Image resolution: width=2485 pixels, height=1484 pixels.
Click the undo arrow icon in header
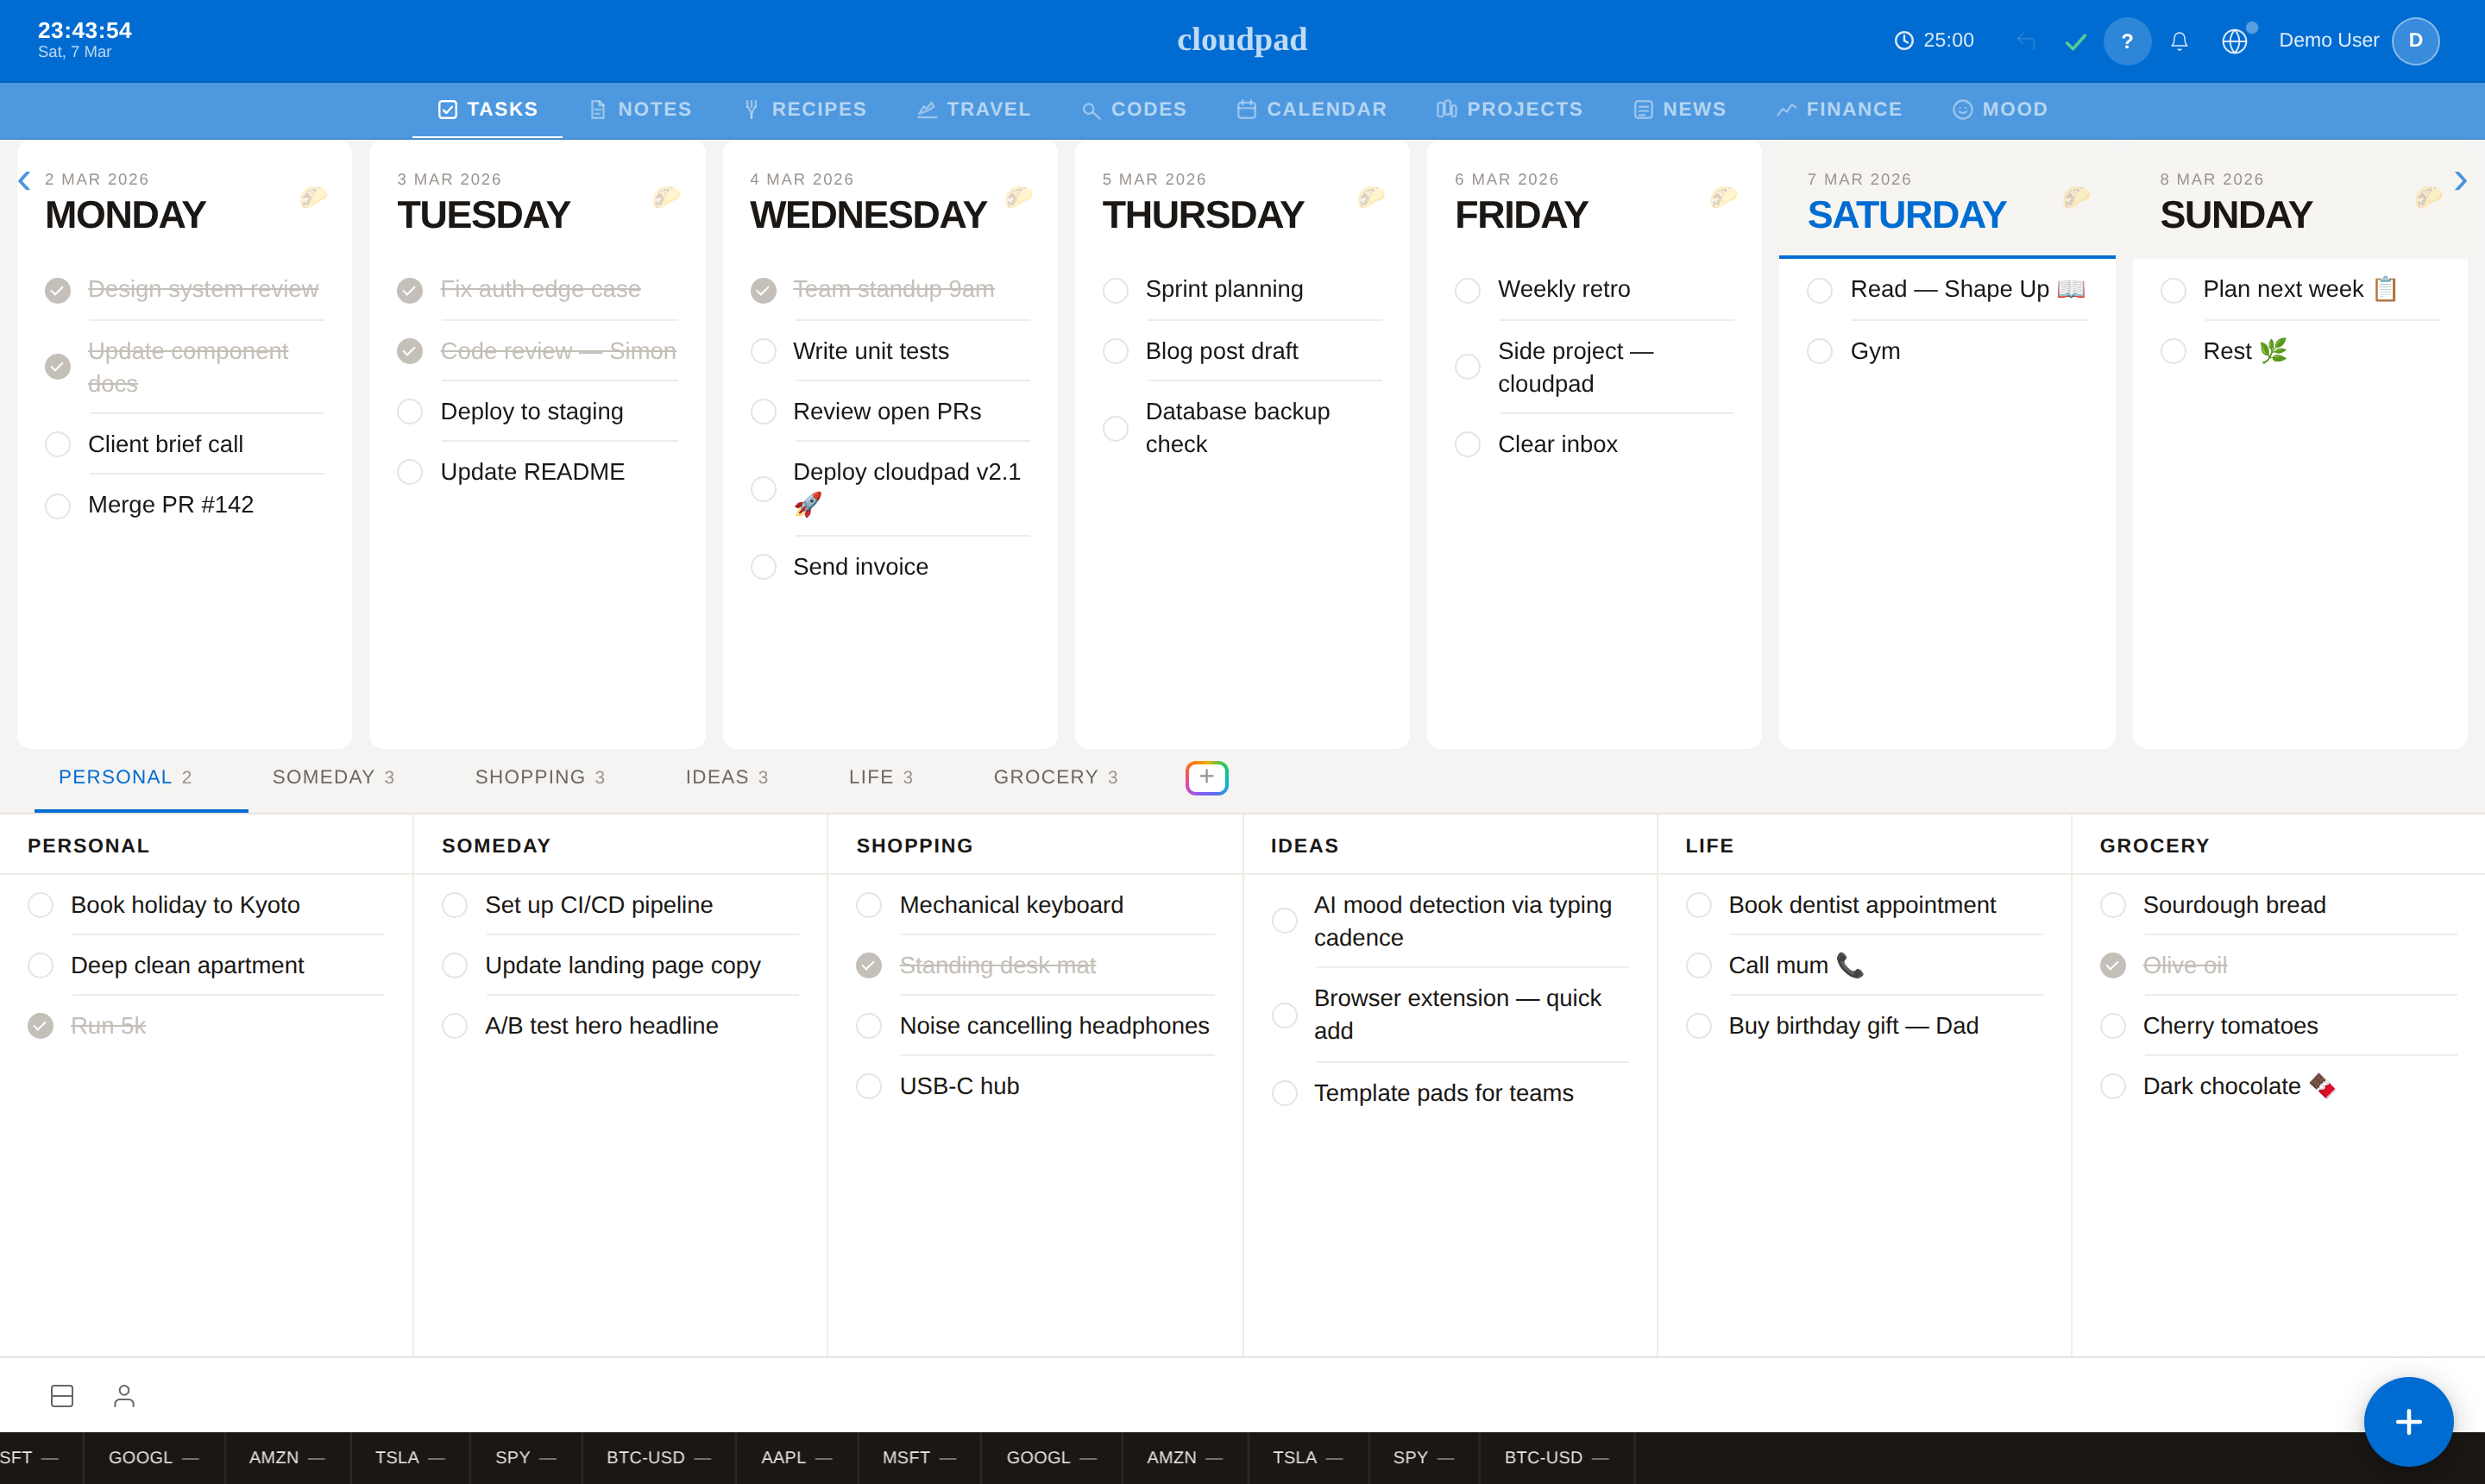click(2025, 41)
